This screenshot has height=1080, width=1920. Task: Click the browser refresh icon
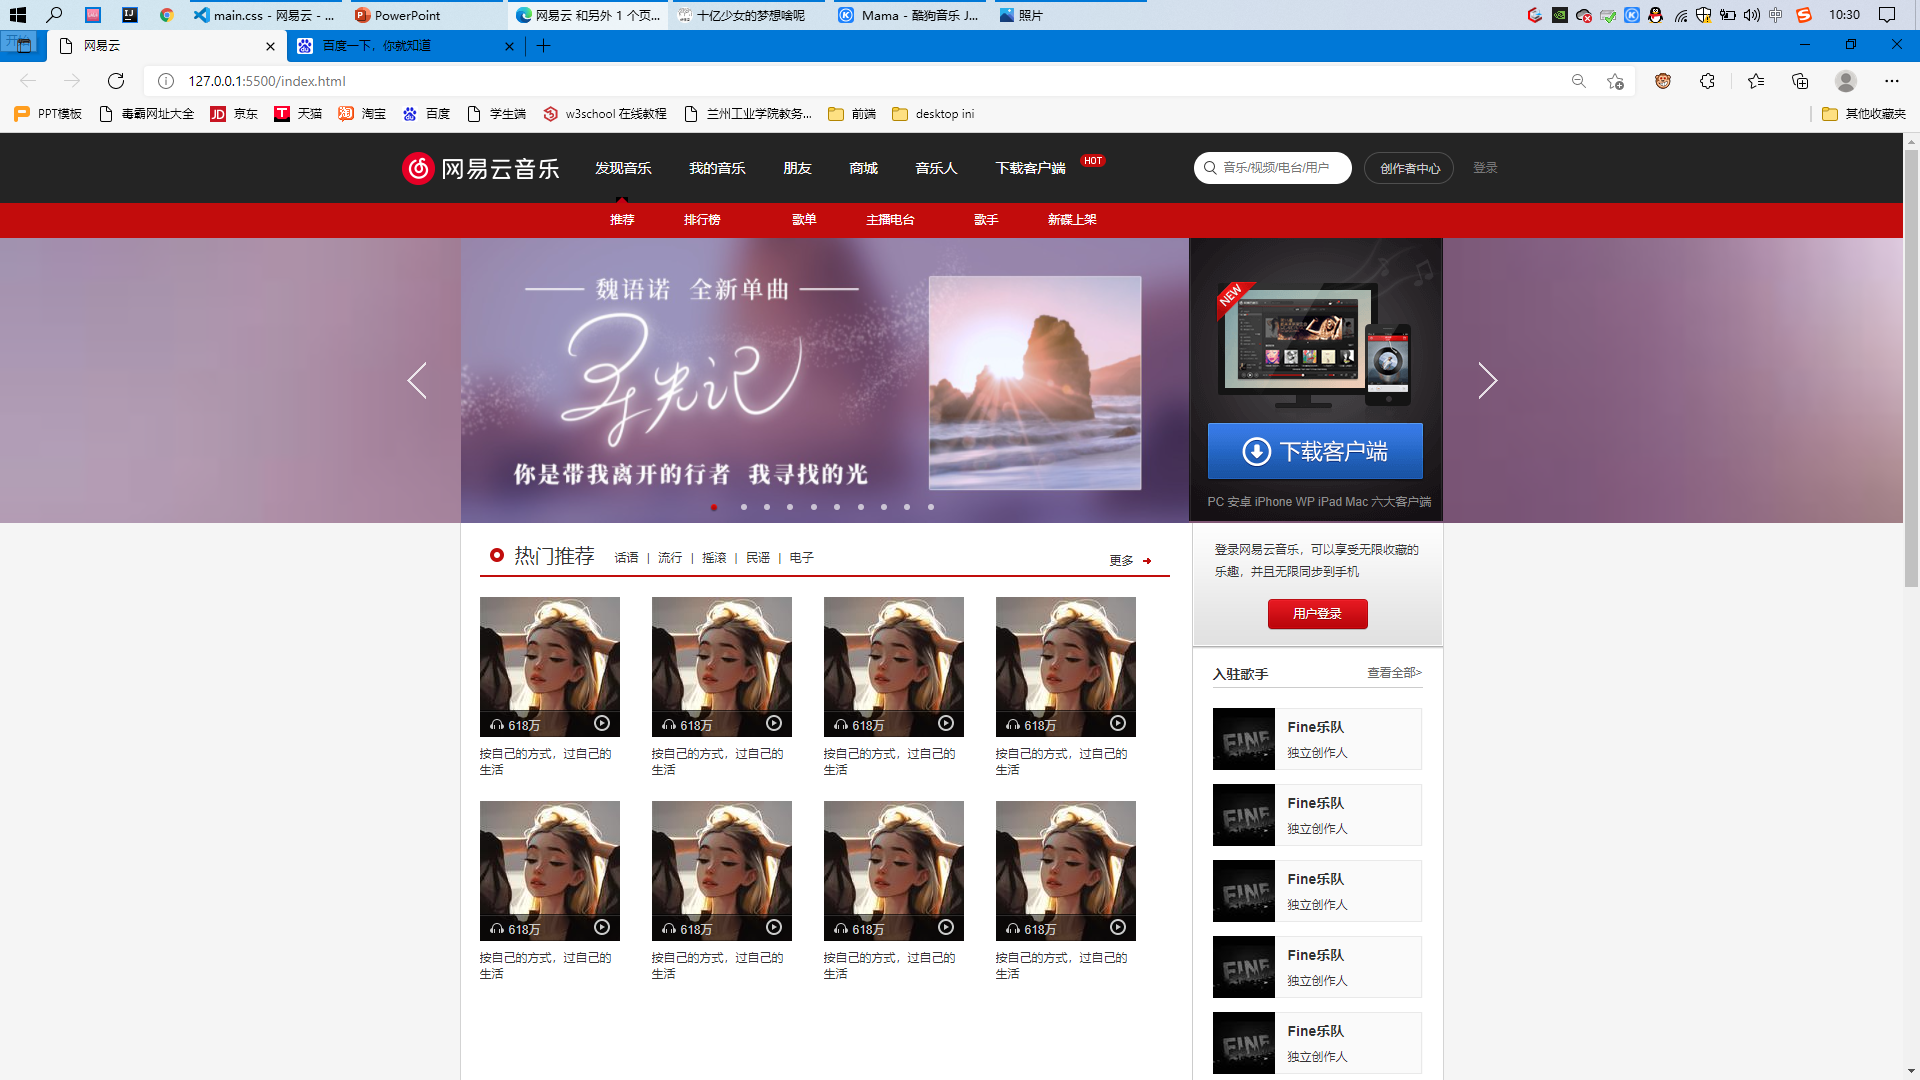[116, 81]
